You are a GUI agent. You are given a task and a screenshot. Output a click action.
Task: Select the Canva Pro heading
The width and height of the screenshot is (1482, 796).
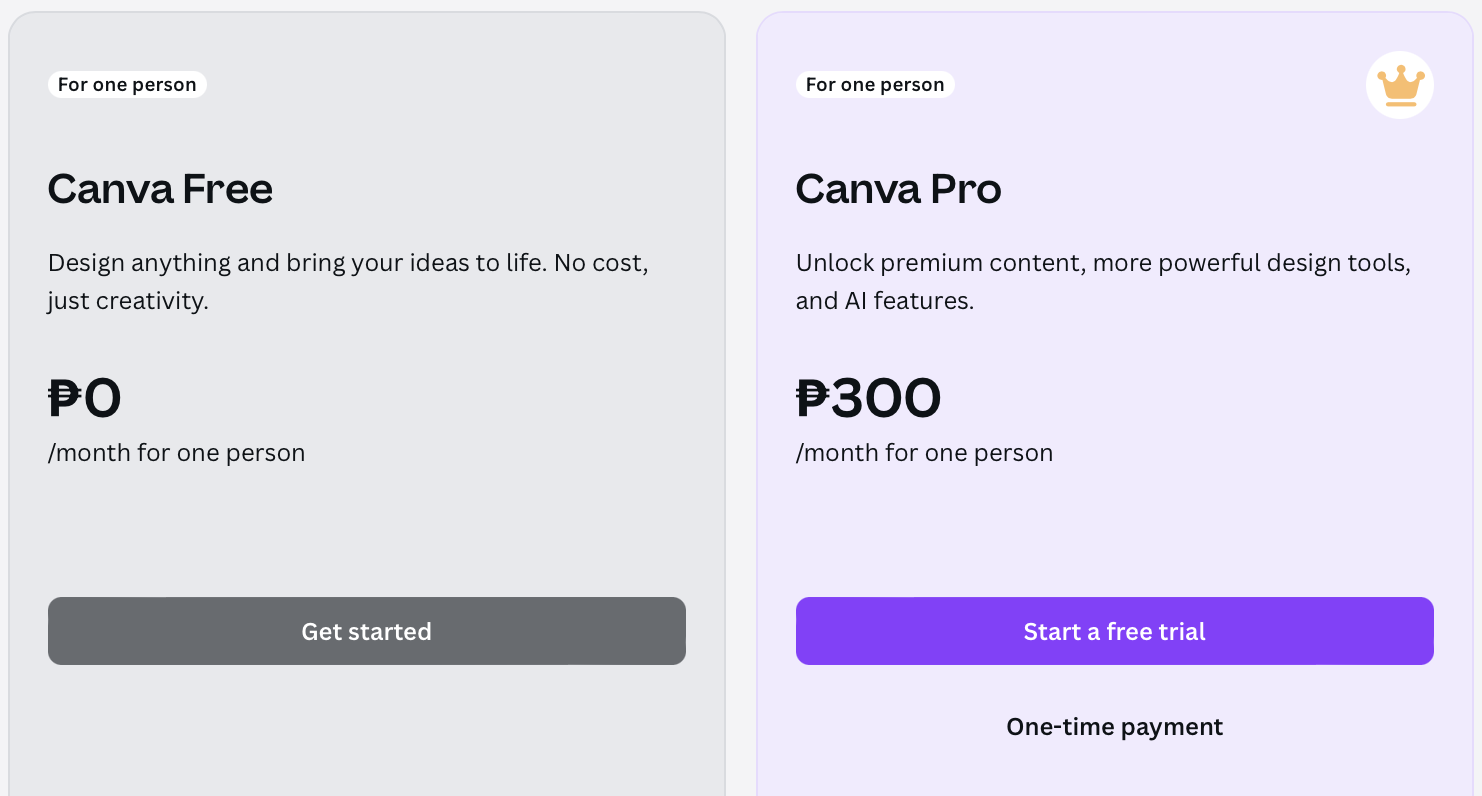898,189
